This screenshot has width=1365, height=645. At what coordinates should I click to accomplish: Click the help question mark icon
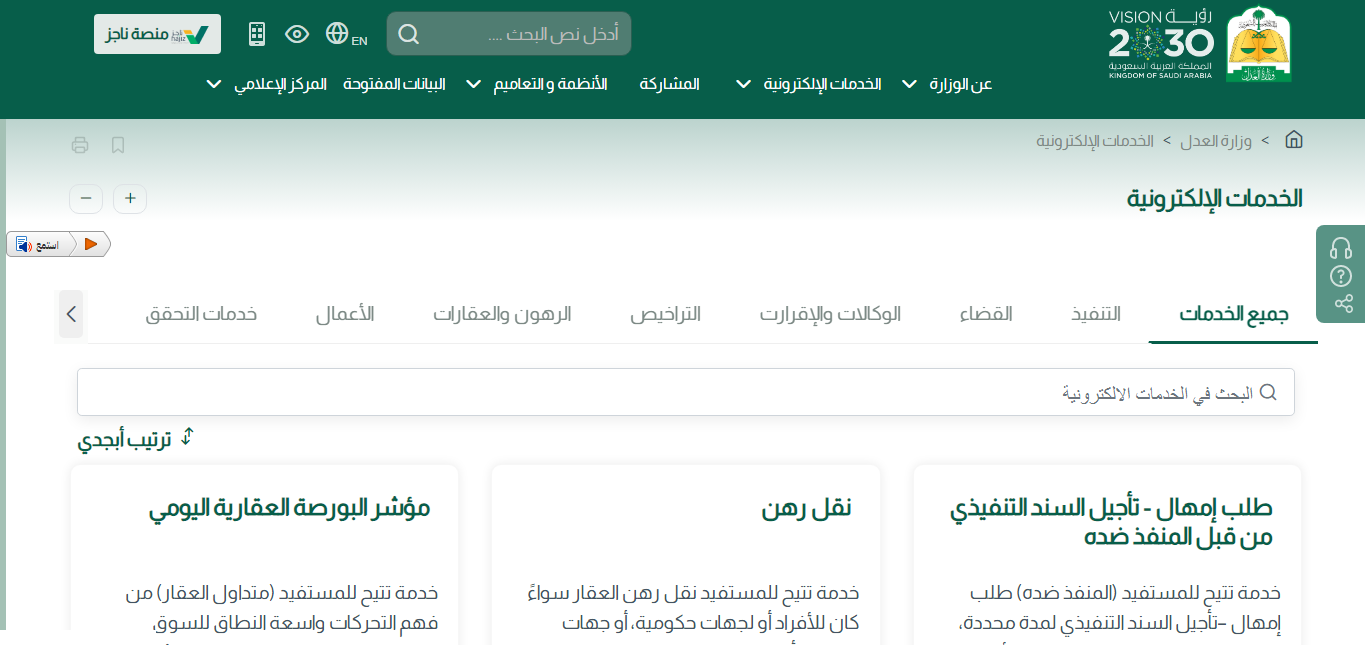coord(1341,276)
